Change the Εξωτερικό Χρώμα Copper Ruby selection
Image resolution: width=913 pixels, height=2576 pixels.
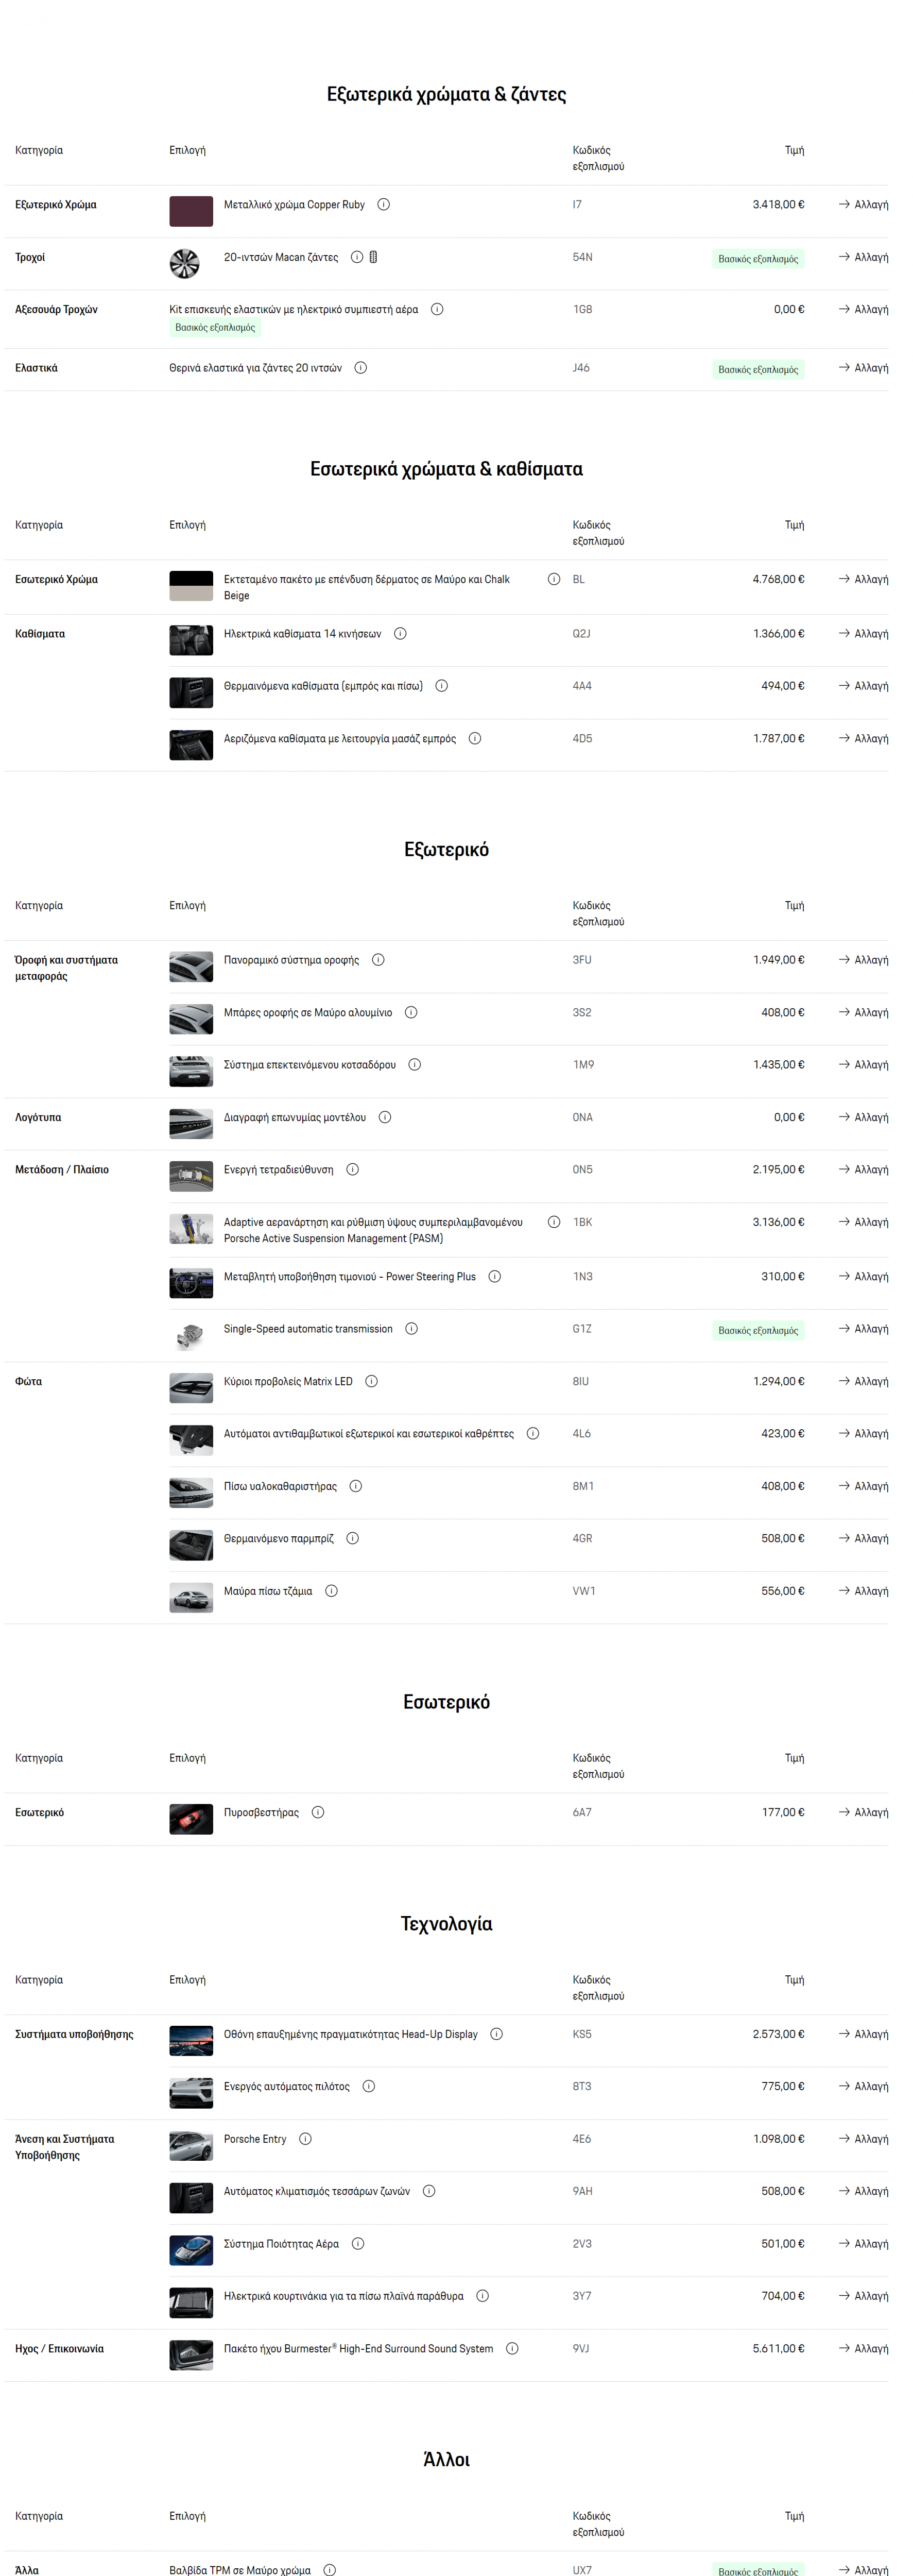coord(864,205)
